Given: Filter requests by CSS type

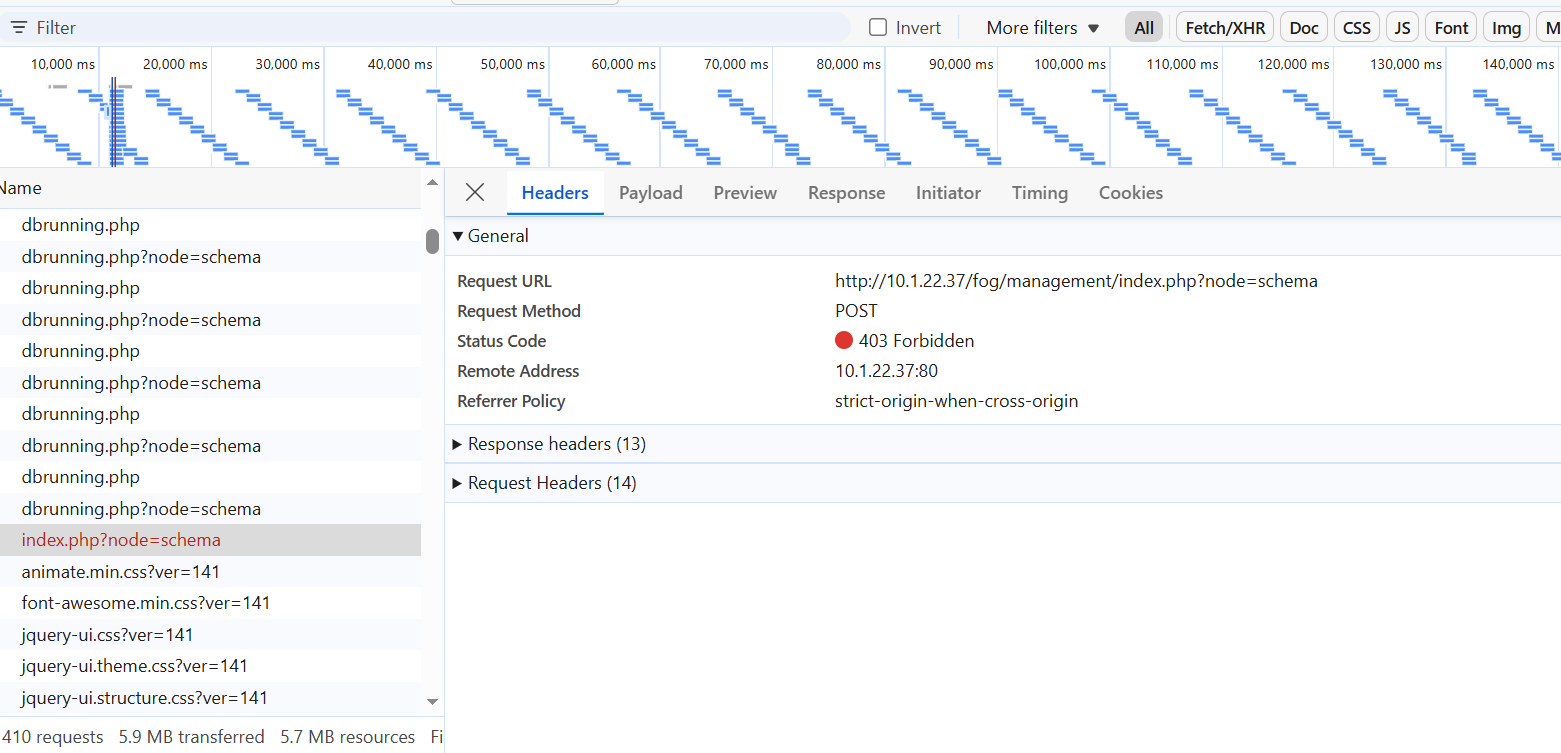Looking at the screenshot, I should pyautogui.click(x=1357, y=28).
